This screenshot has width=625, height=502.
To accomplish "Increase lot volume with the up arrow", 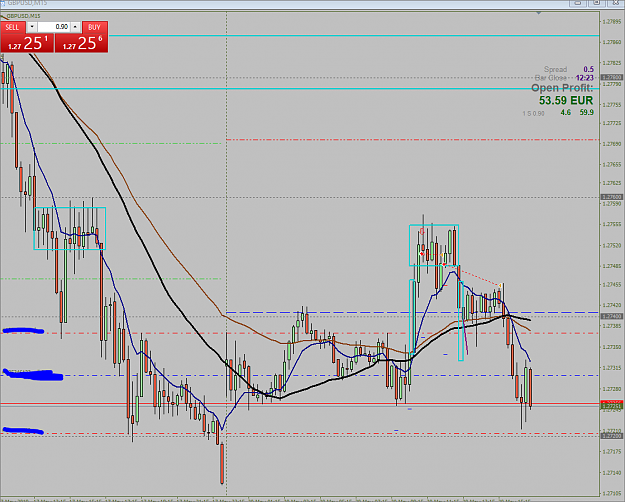I will (76, 27).
